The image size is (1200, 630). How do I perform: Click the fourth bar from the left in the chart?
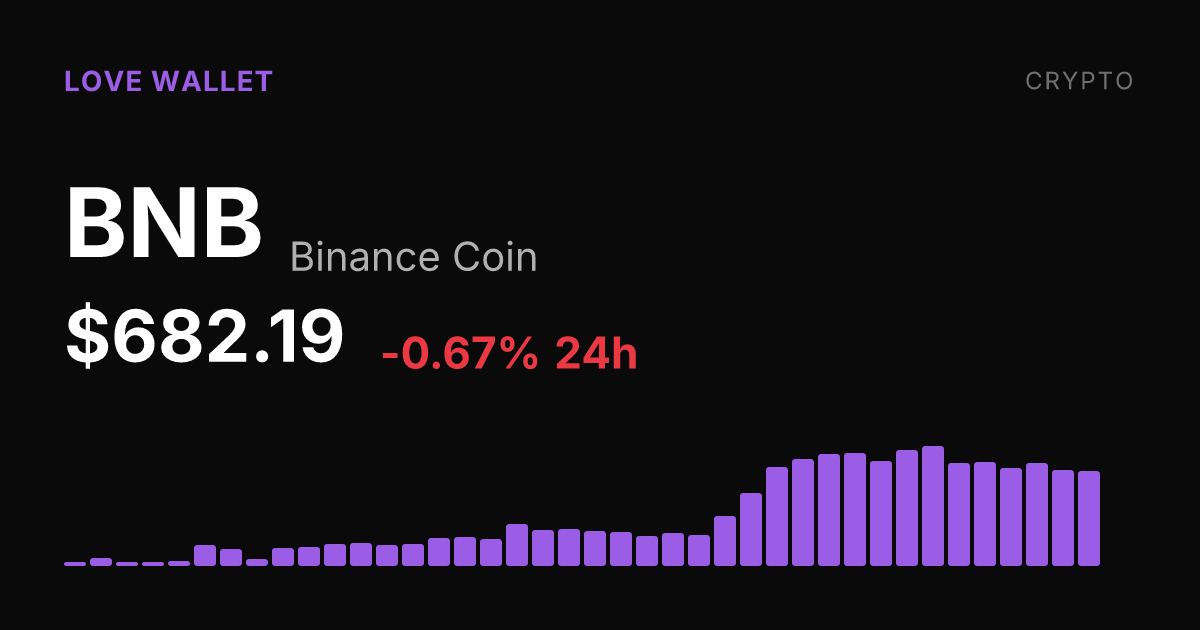[153, 564]
